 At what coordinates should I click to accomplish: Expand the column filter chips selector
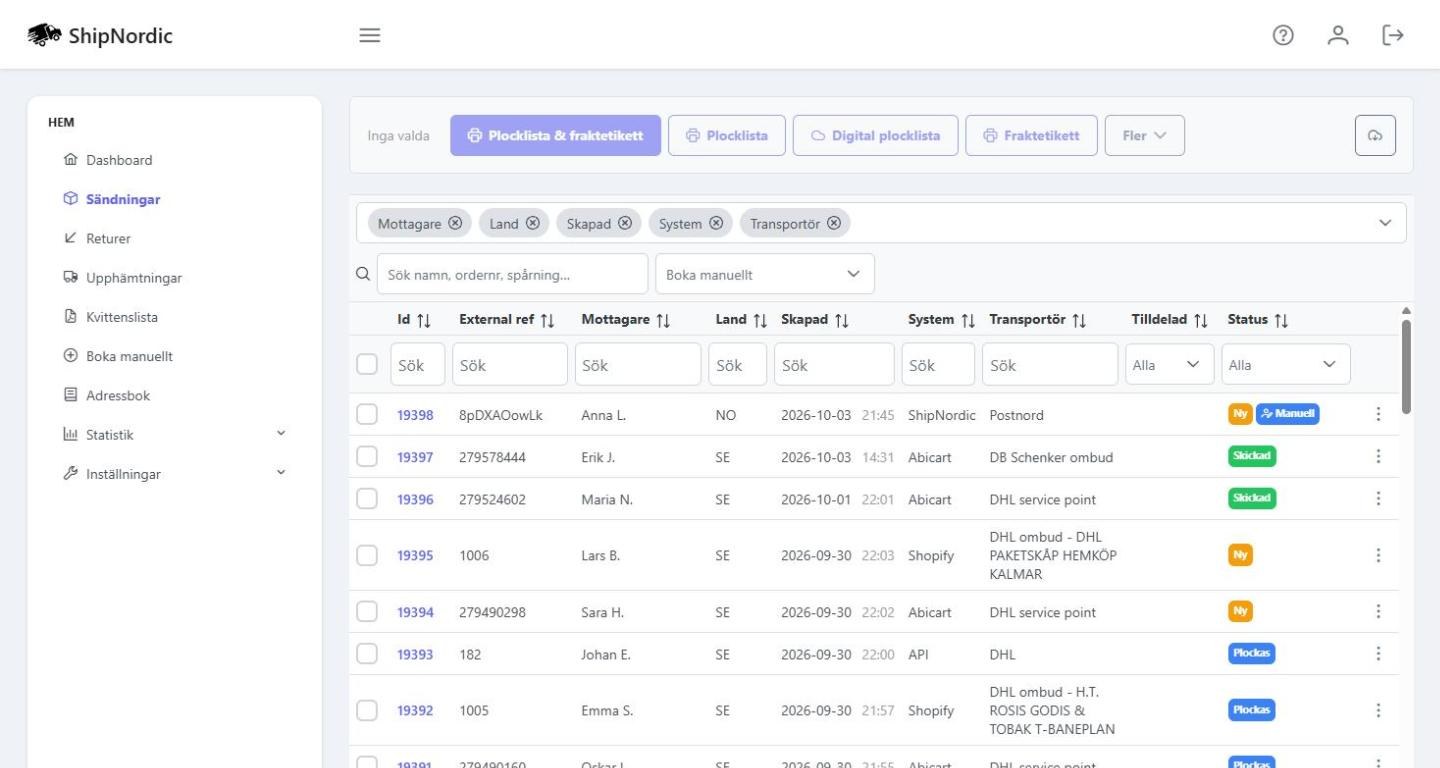point(1385,223)
